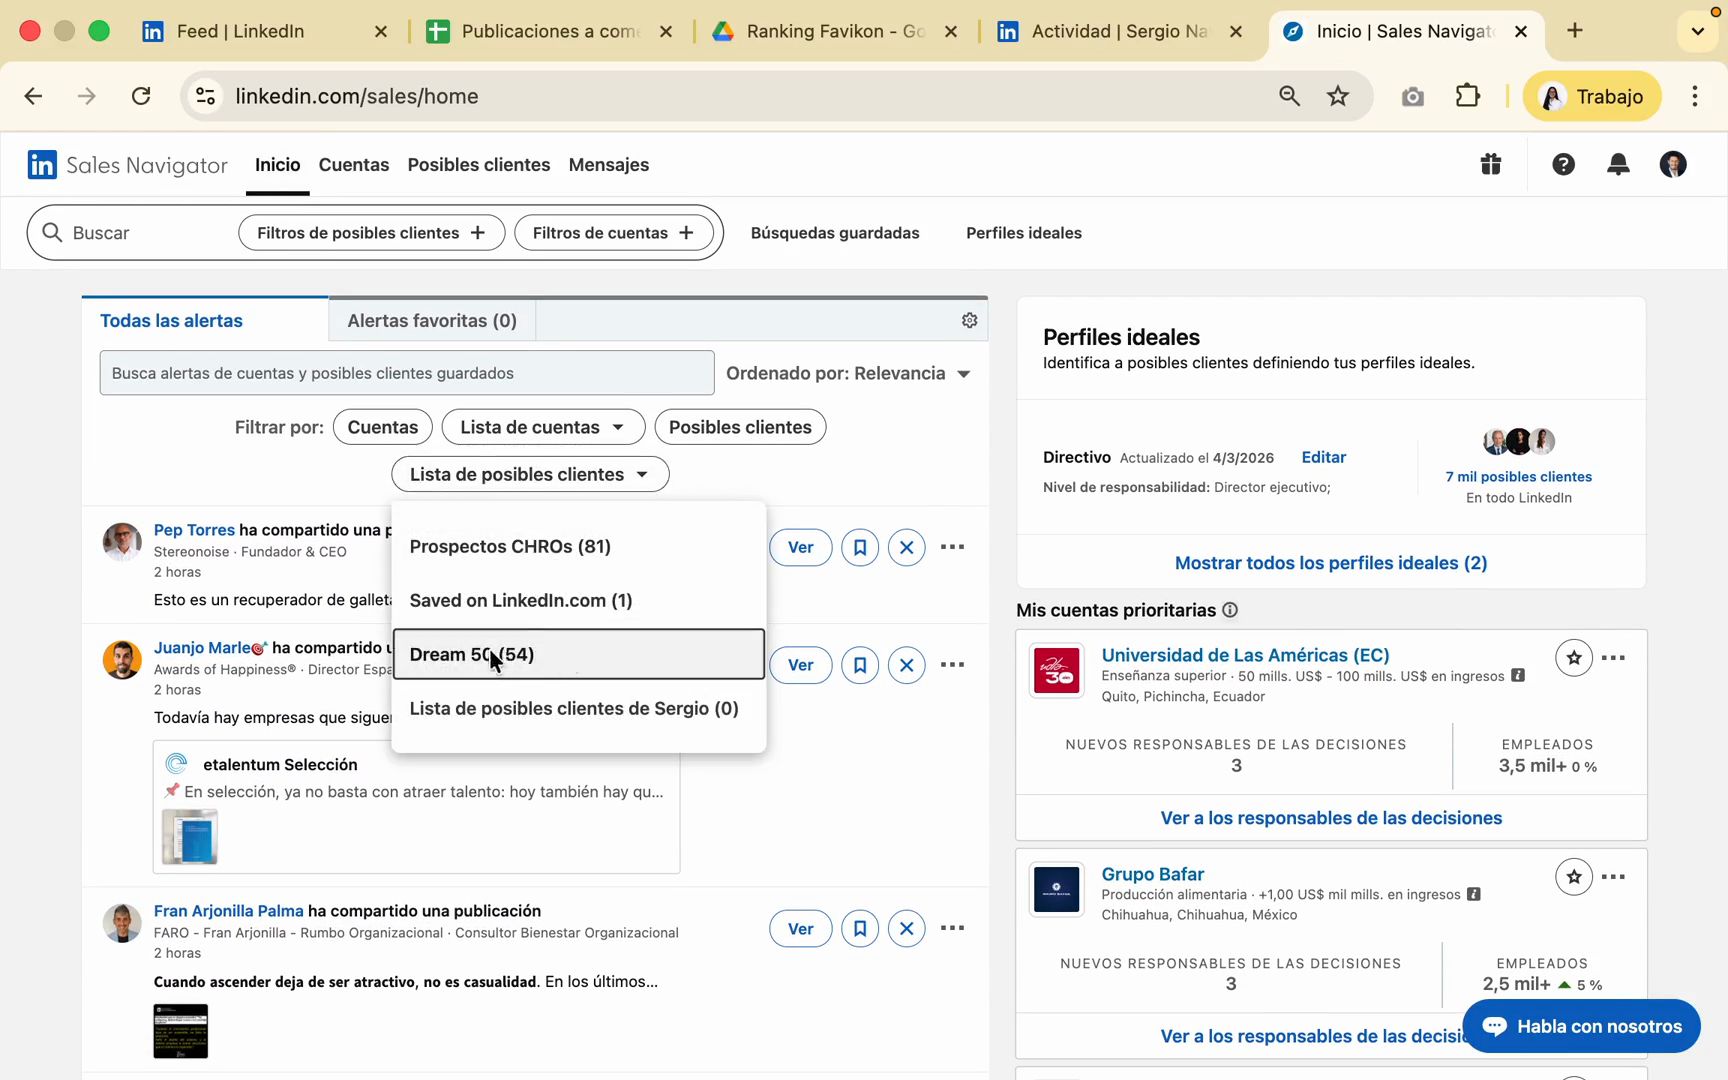Image resolution: width=1728 pixels, height=1080 pixels.
Task: Save the Fran Arjonilla Palma alert bookmark
Action: (x=860, y=929)
